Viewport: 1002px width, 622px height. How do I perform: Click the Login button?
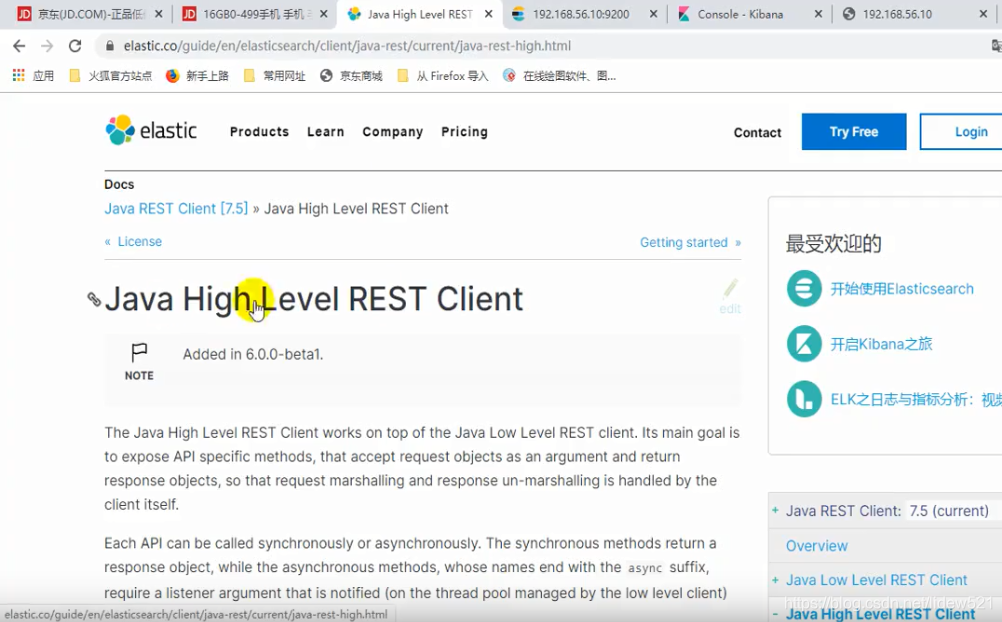961,132
